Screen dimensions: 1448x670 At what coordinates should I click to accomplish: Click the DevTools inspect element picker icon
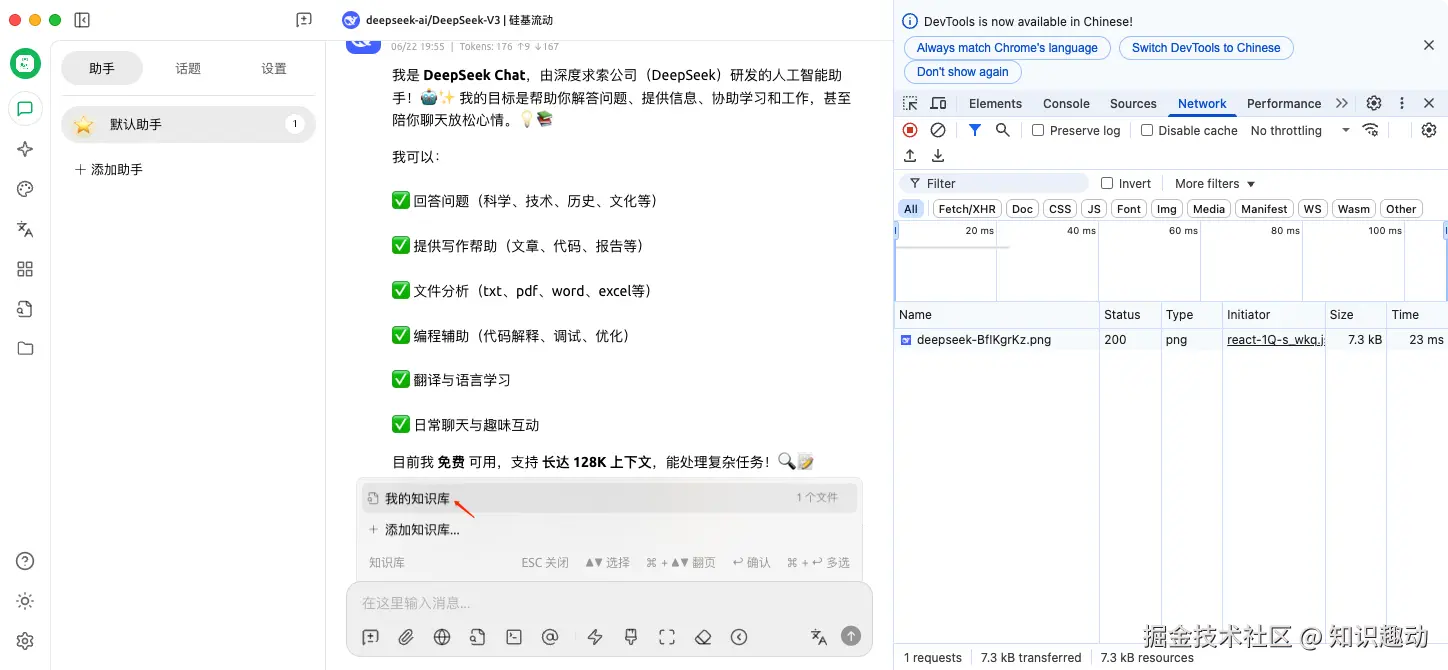(910, 103)
